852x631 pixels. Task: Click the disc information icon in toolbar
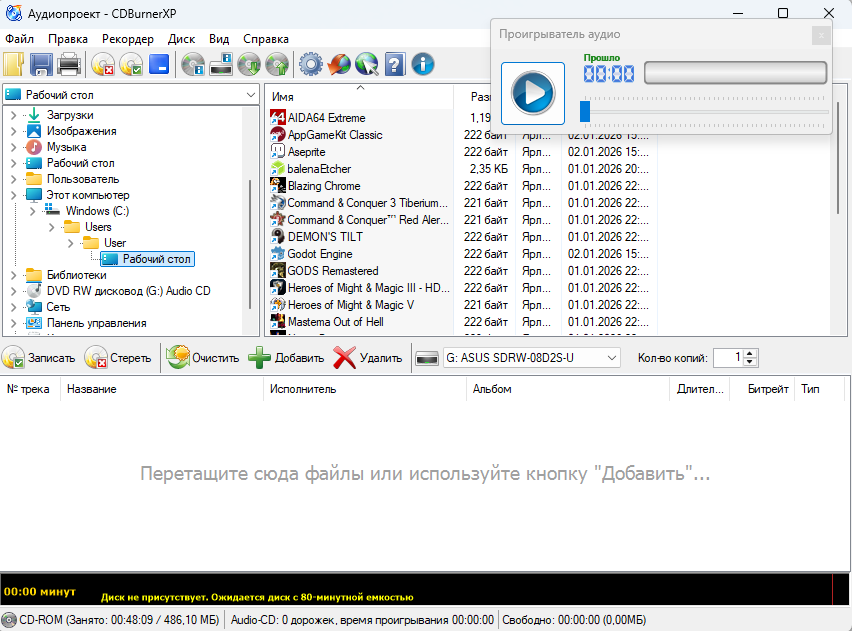coord(192,65)
